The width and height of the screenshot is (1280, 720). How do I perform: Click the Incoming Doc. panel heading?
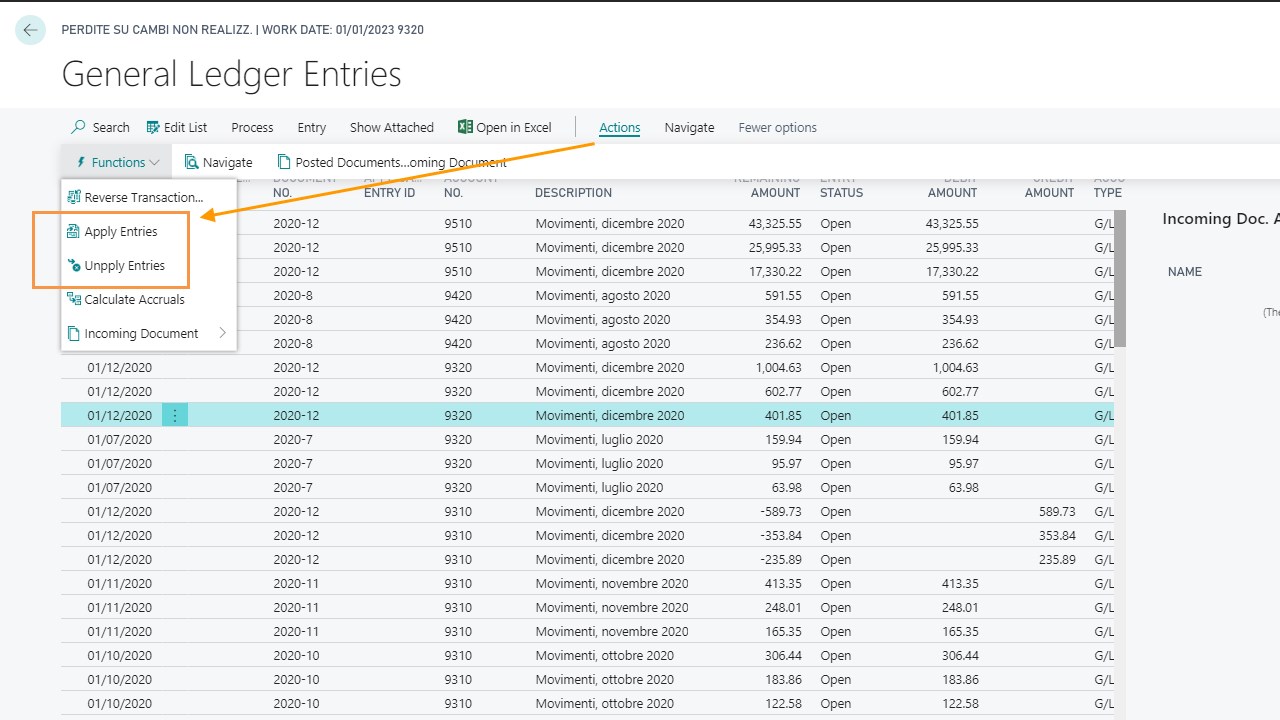(1221, 219)
